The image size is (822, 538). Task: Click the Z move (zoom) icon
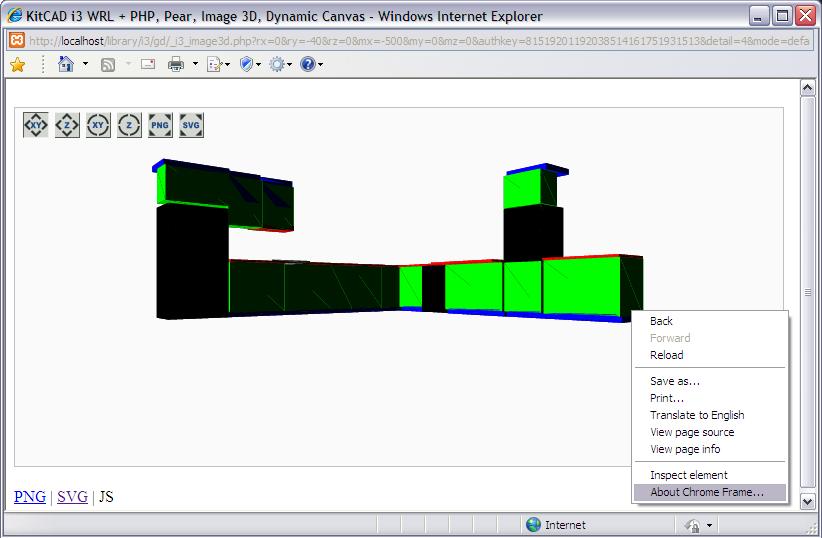67,125
